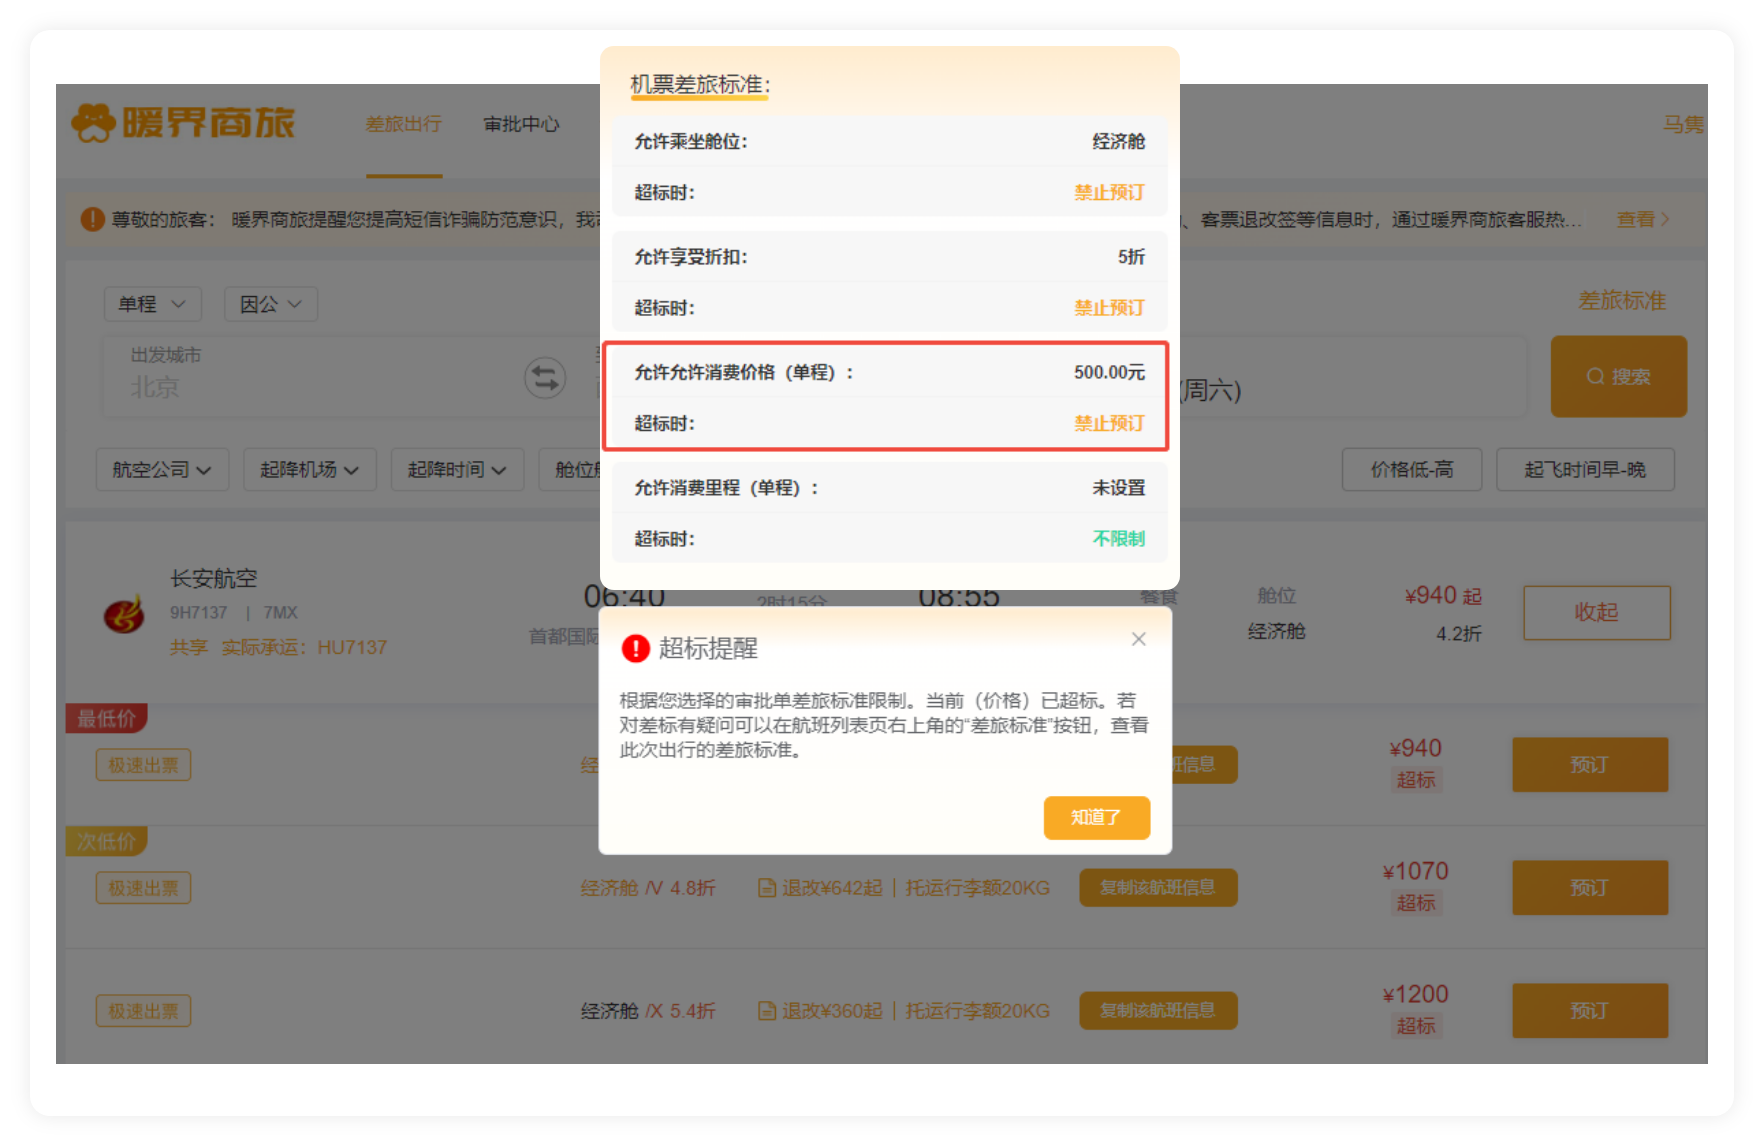Click the orange notice alert icon
Viewport: 1764px width, 1146px height.
(x=92, y=219)
